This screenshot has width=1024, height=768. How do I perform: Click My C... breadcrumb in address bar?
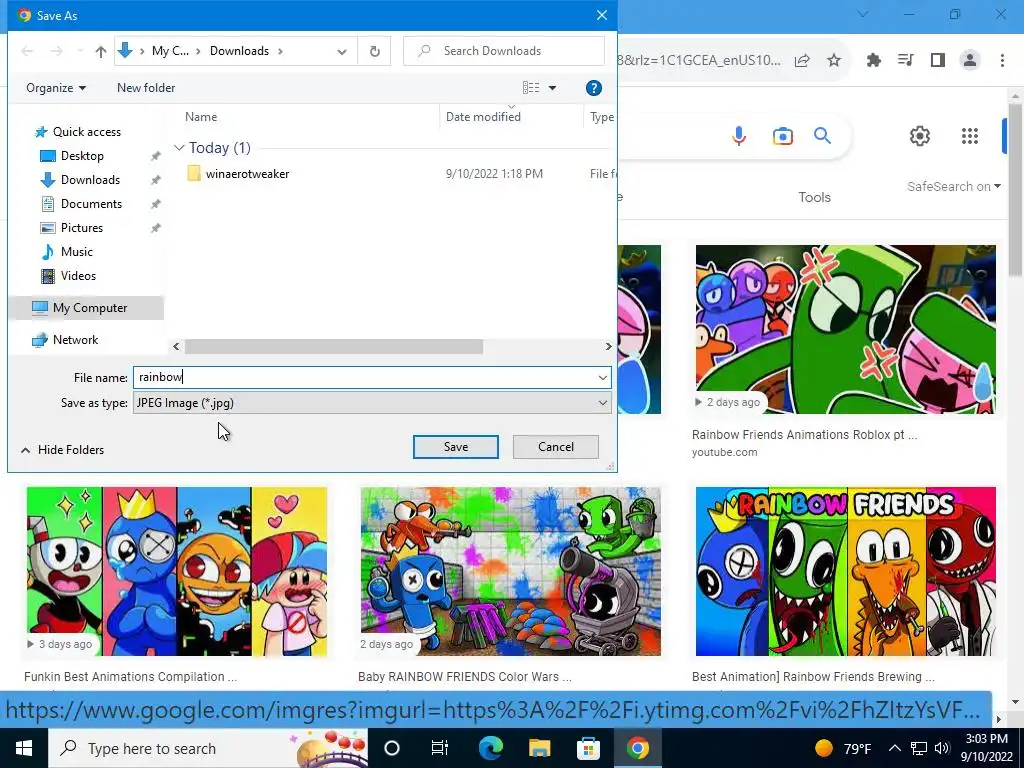tap(170, 51)
